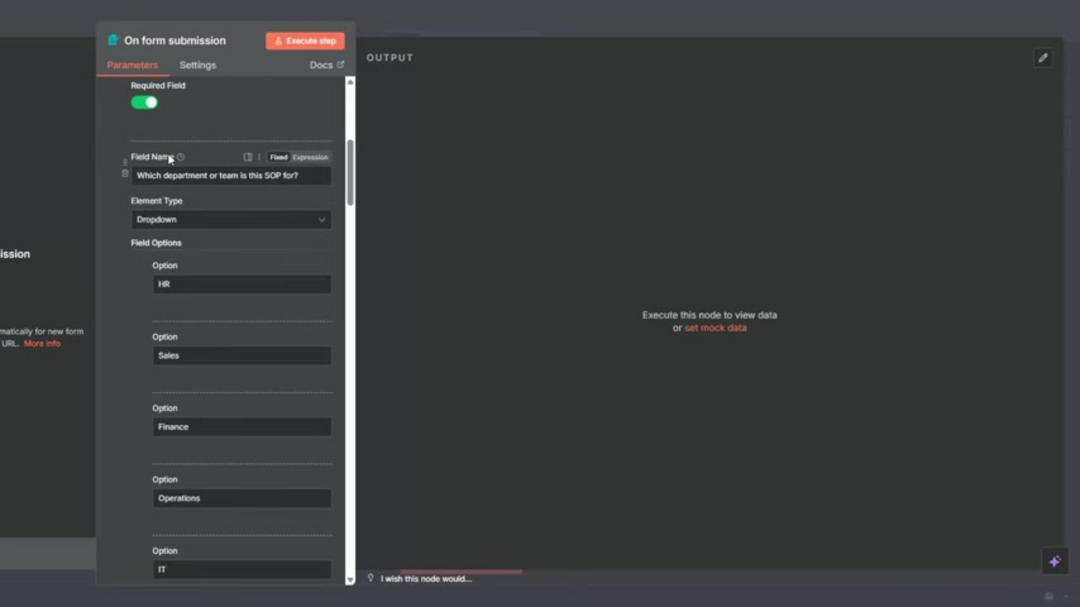Open the Element Type dropdown
Viewport: 1080px width, 607px height.
pos(231,219)
